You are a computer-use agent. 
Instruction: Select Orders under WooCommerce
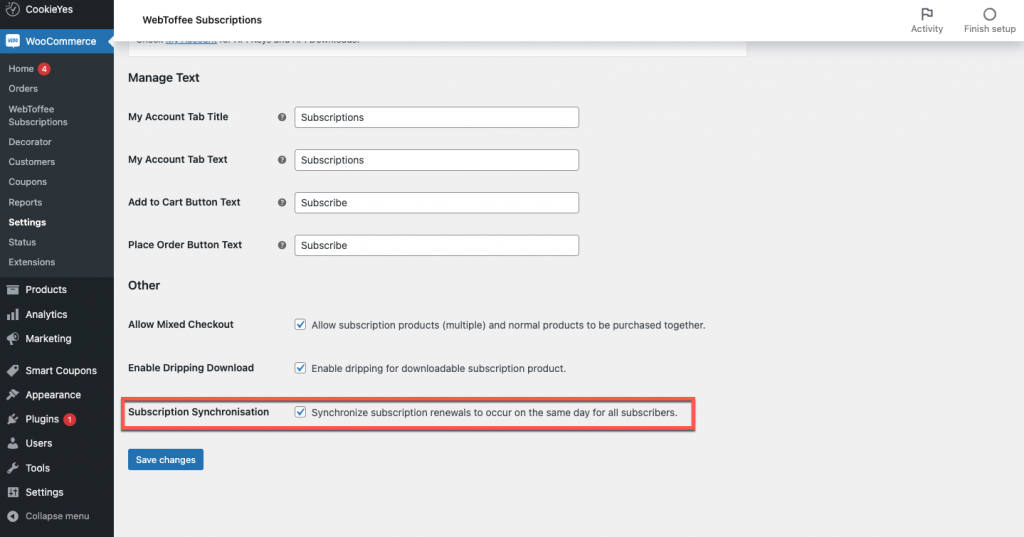tap(23, 89)
